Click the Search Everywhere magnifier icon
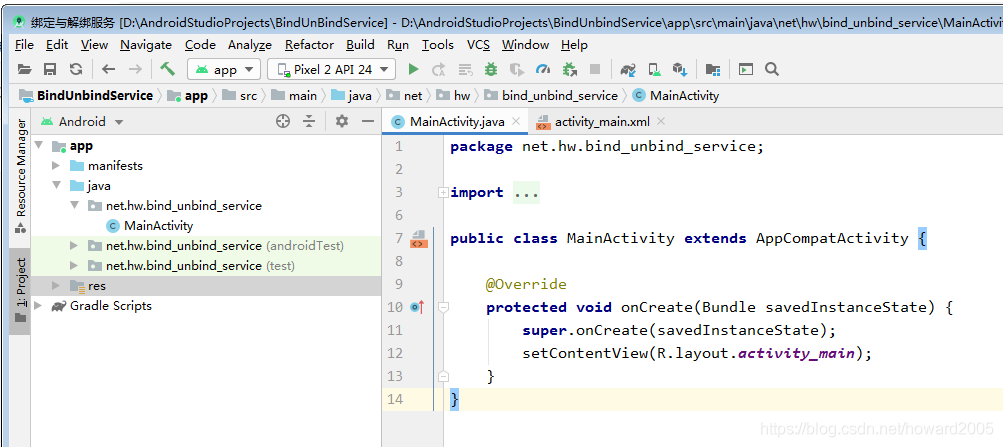The image size is (1003, 447). tap(772, 69)
